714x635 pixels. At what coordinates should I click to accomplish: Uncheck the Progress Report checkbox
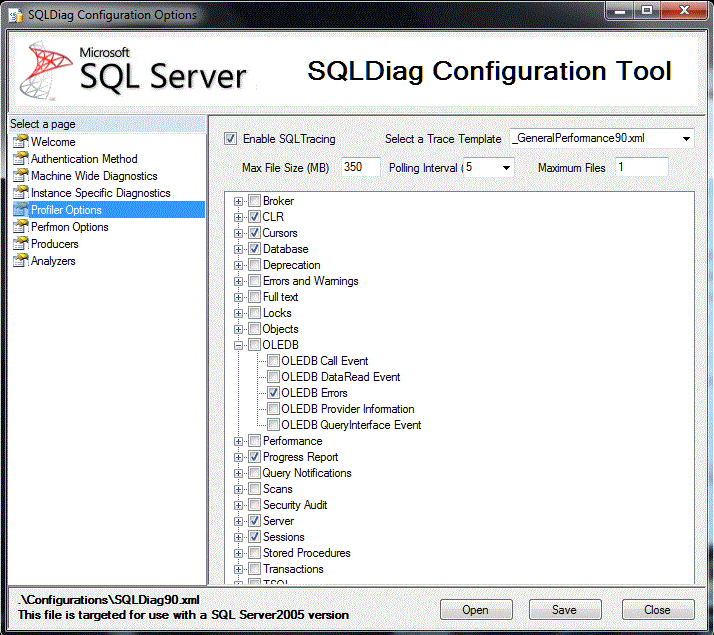point(255,457)
